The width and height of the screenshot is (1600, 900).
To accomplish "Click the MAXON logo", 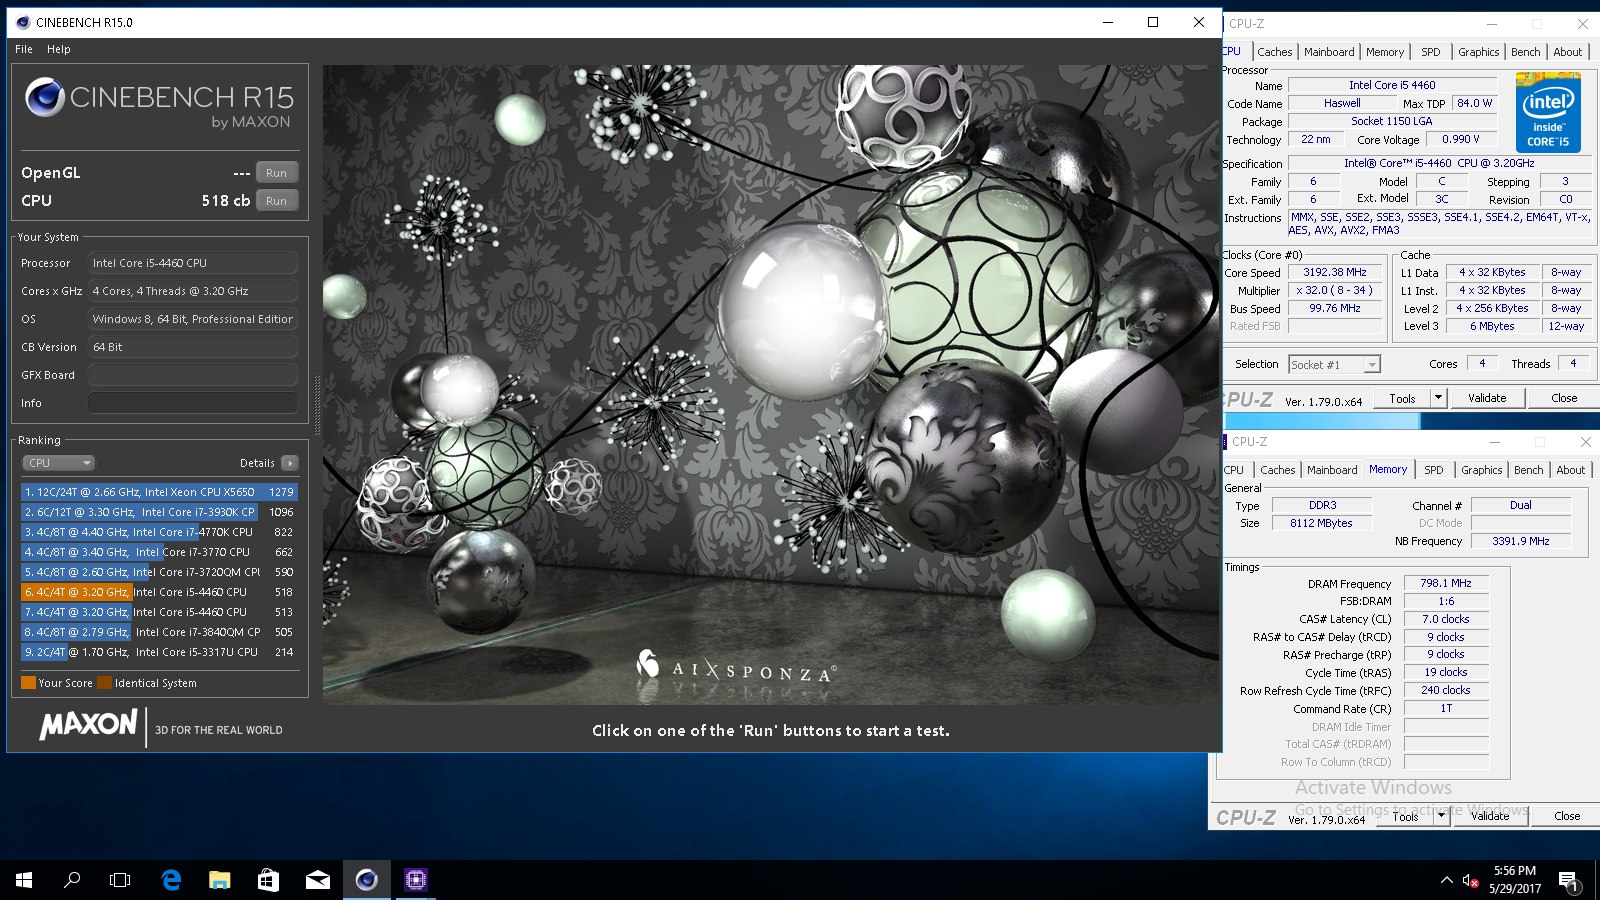I will [x=88, y=724].
